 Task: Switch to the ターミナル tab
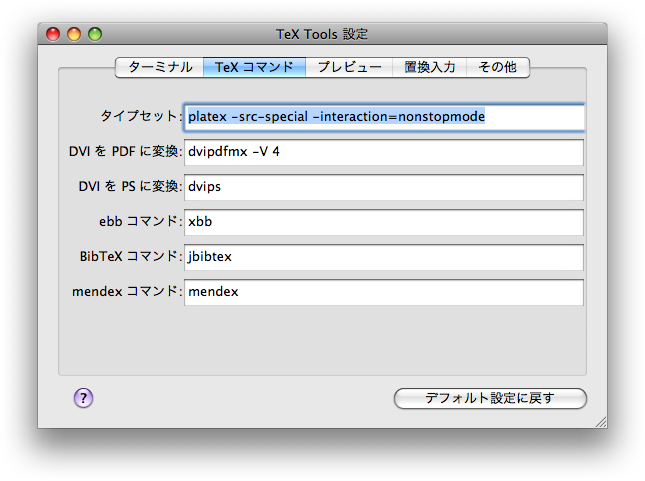click(160, 67)
